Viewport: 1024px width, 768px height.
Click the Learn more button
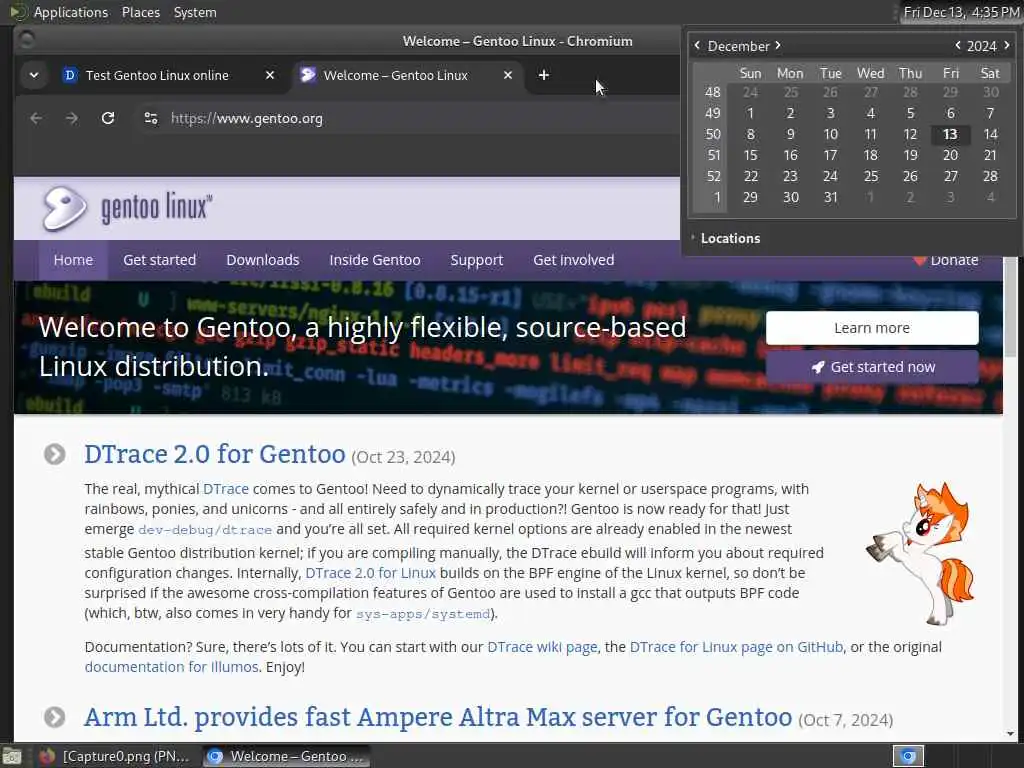pos(872,328)
